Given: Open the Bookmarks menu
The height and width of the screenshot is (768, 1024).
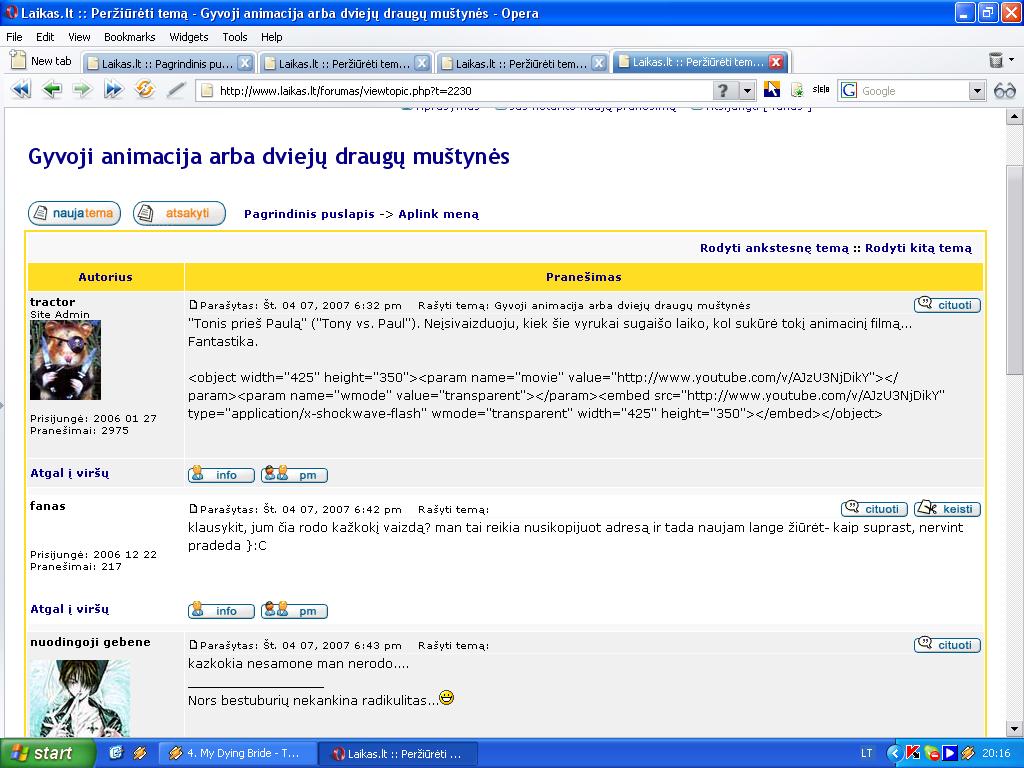Looking at the screenshot, I should tap(129, 37).
